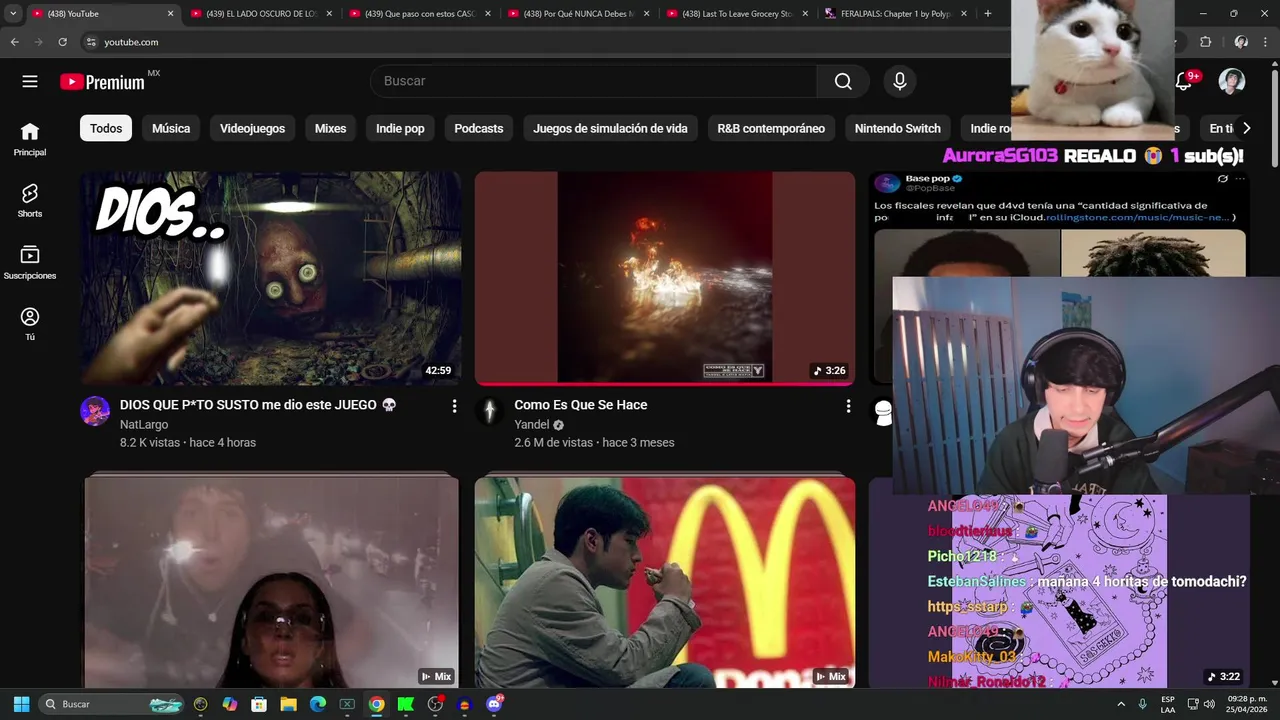Click NatLargo channel avatar
1280x720 pixels.
point(95,411)
